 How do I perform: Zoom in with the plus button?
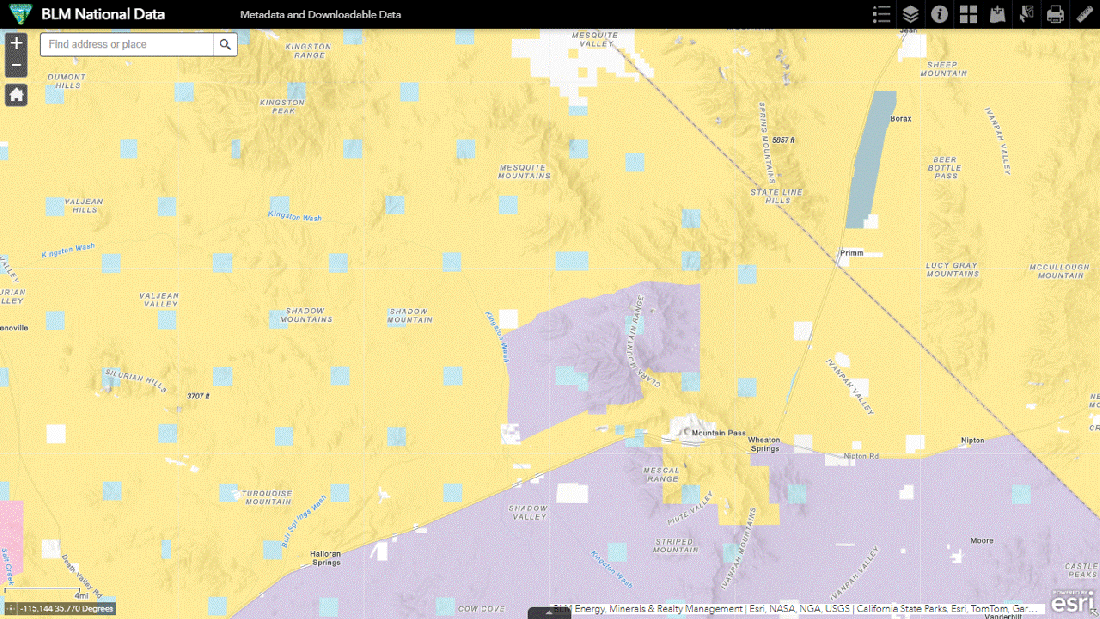point(16,44)
